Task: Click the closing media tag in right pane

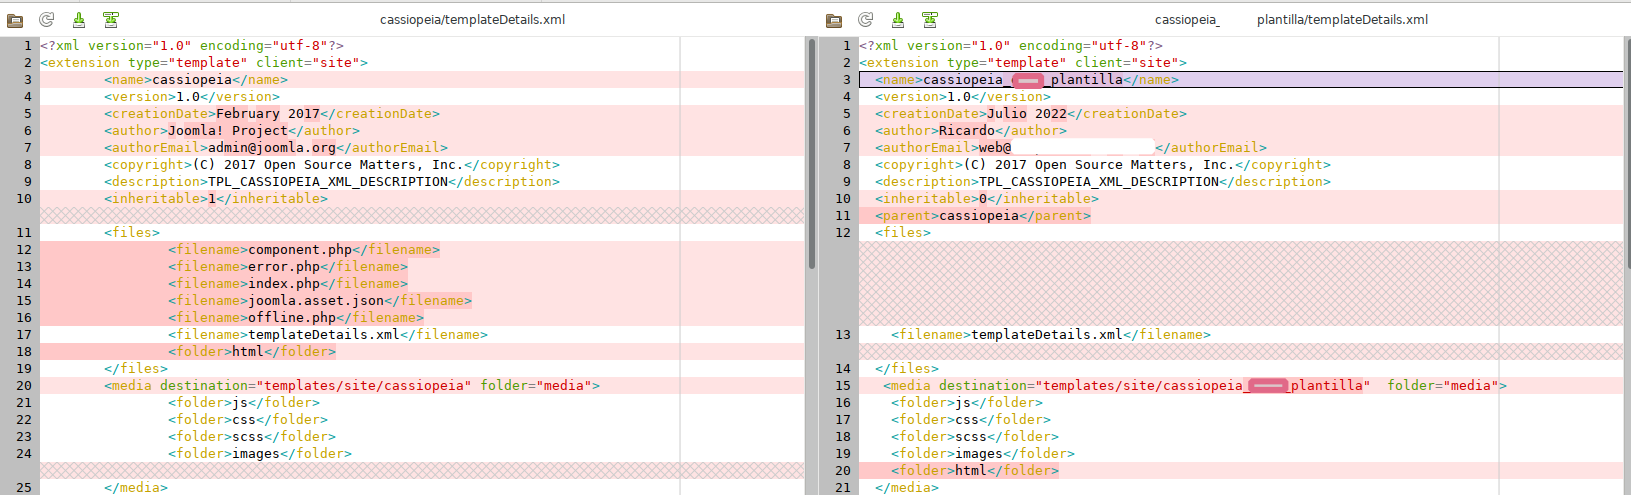Action: 907,488
